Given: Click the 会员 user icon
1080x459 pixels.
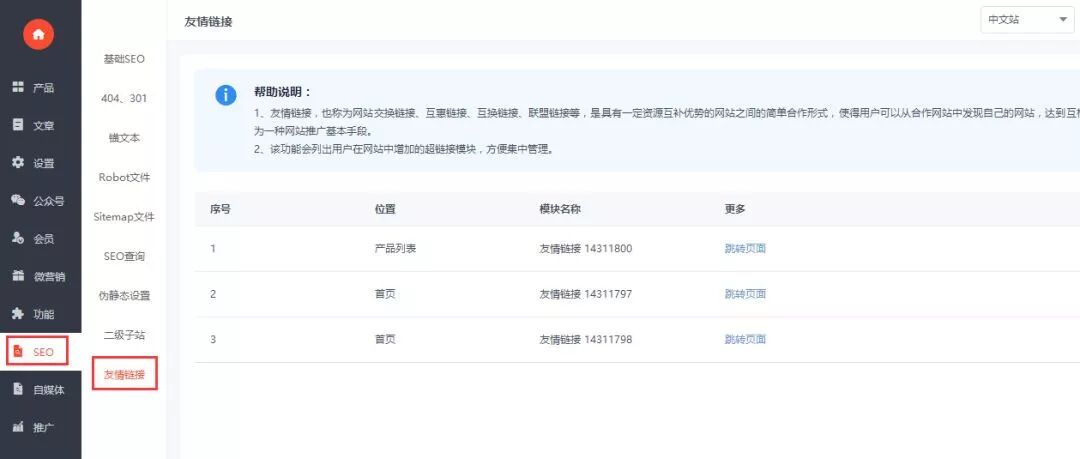Looking at the screenshot, I should coord(19,238).
